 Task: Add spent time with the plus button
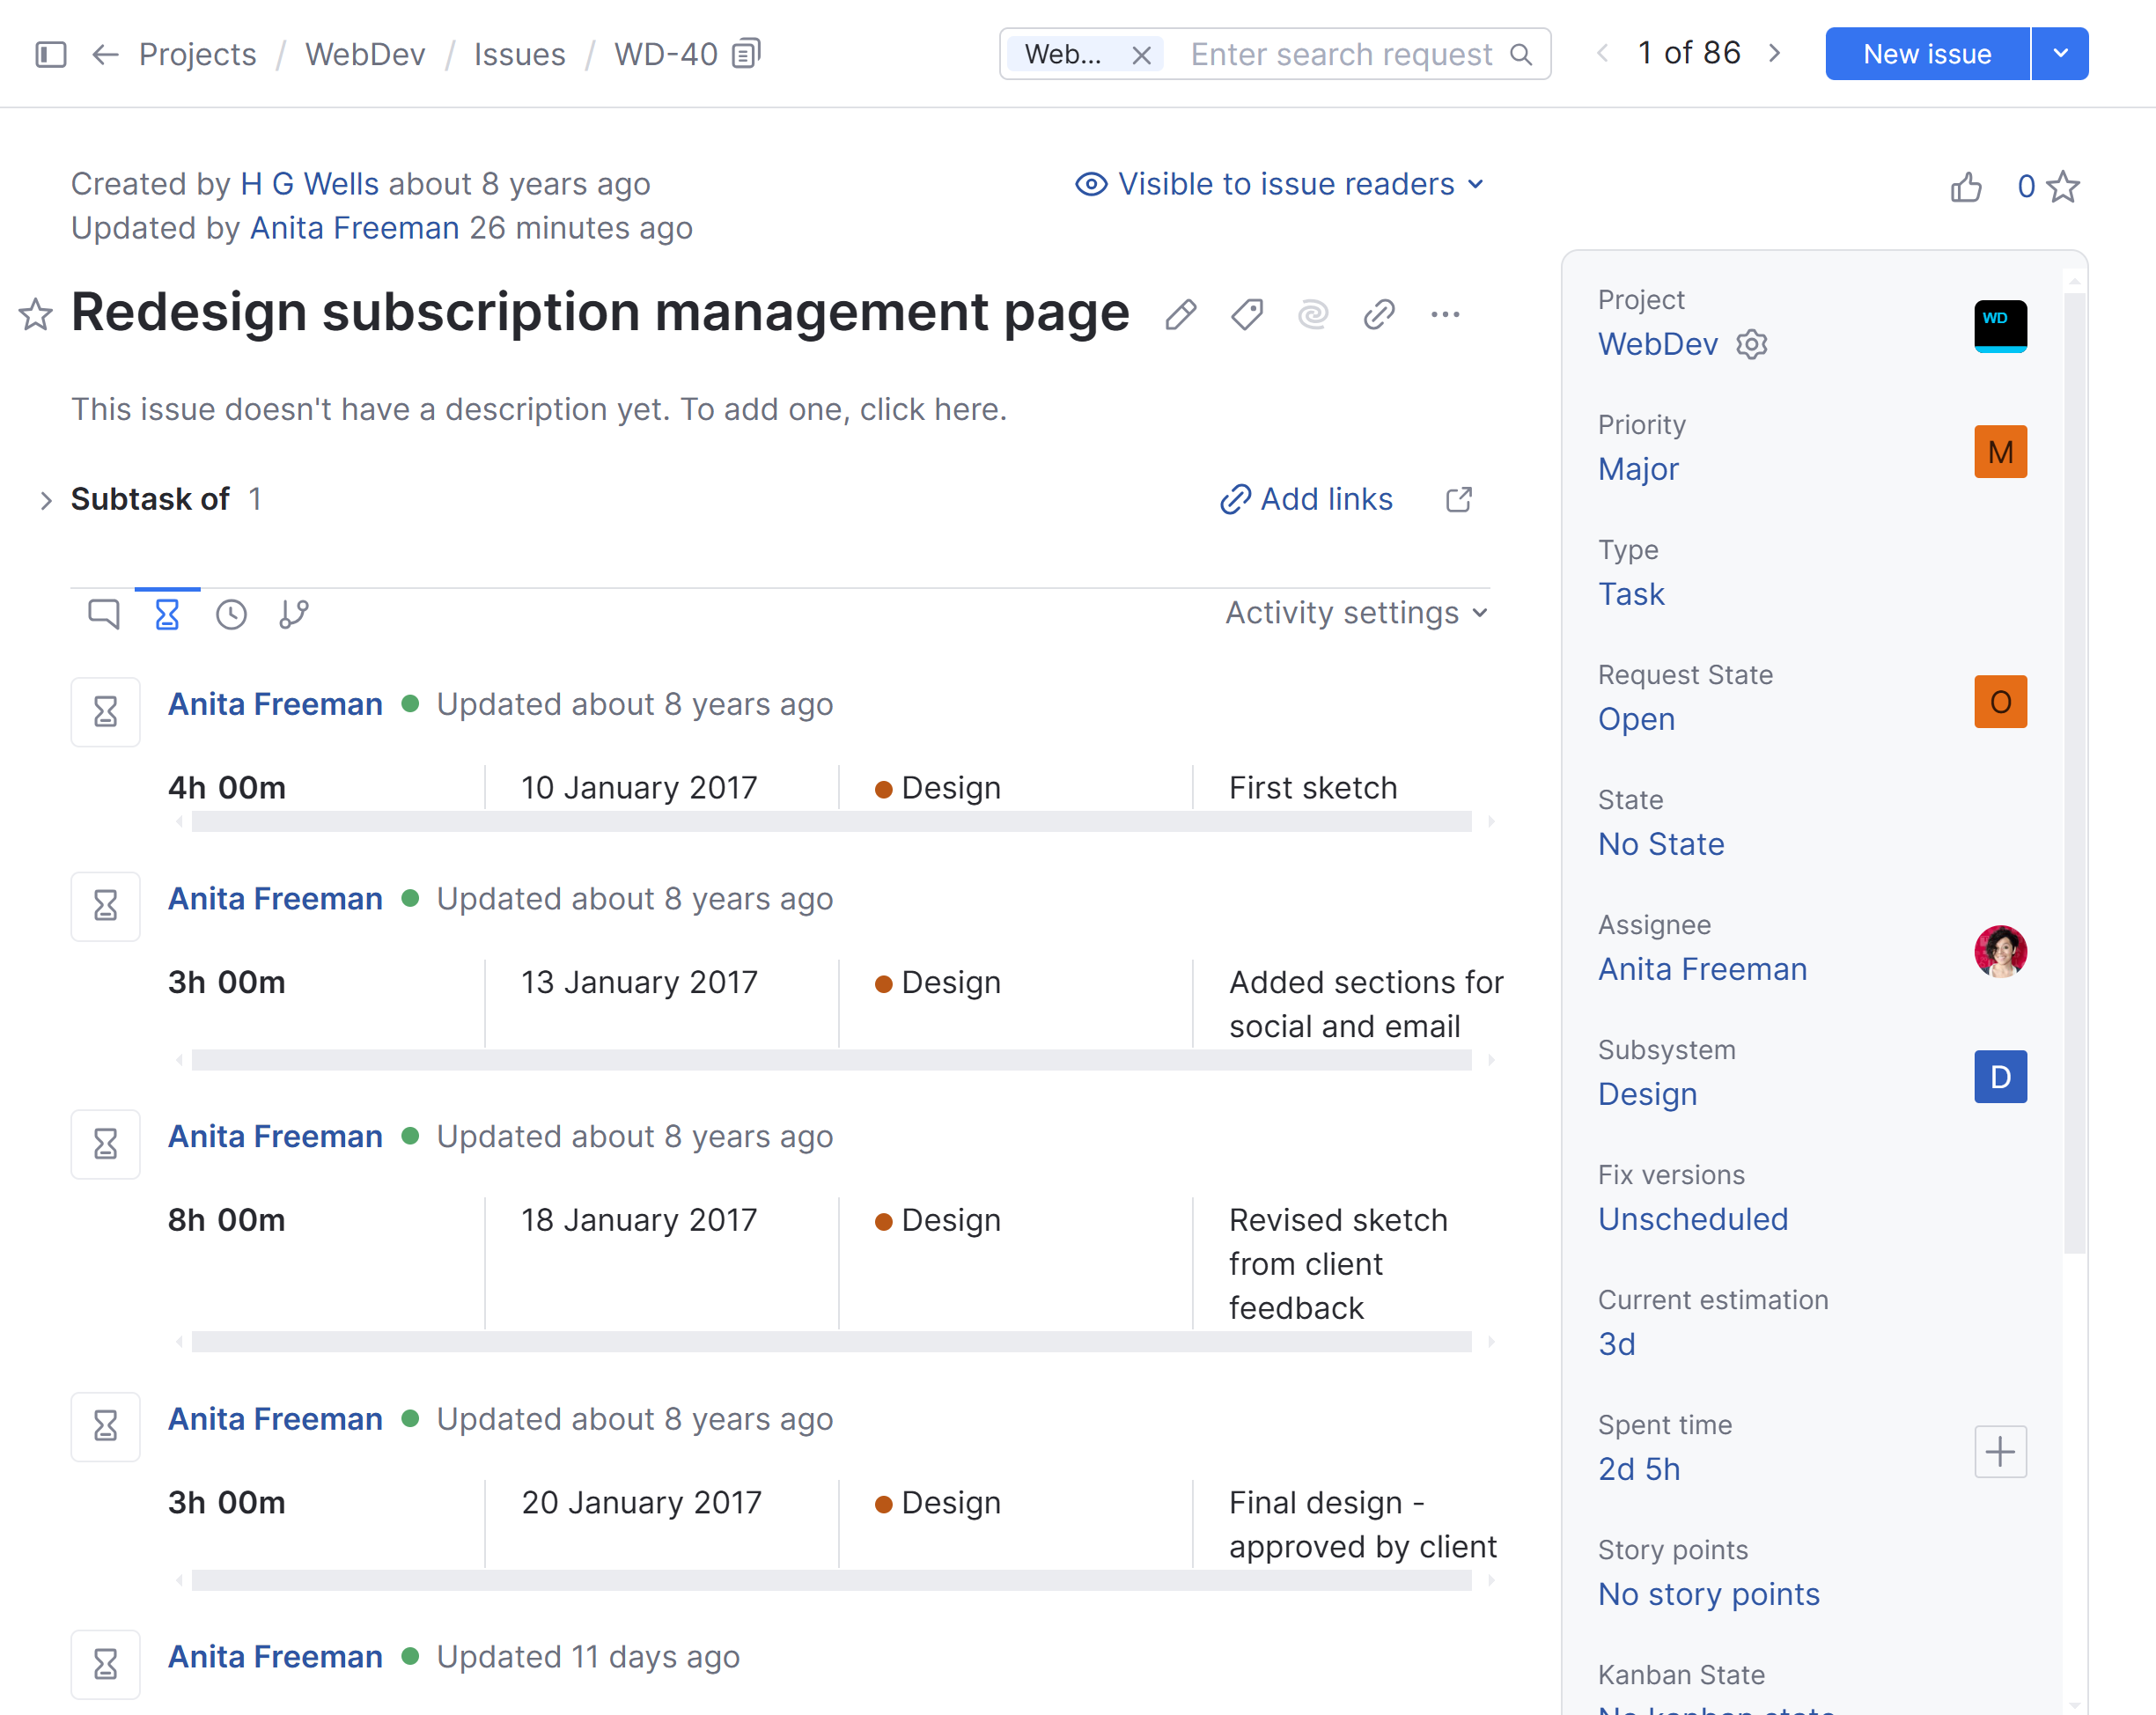point(2000,1451)
